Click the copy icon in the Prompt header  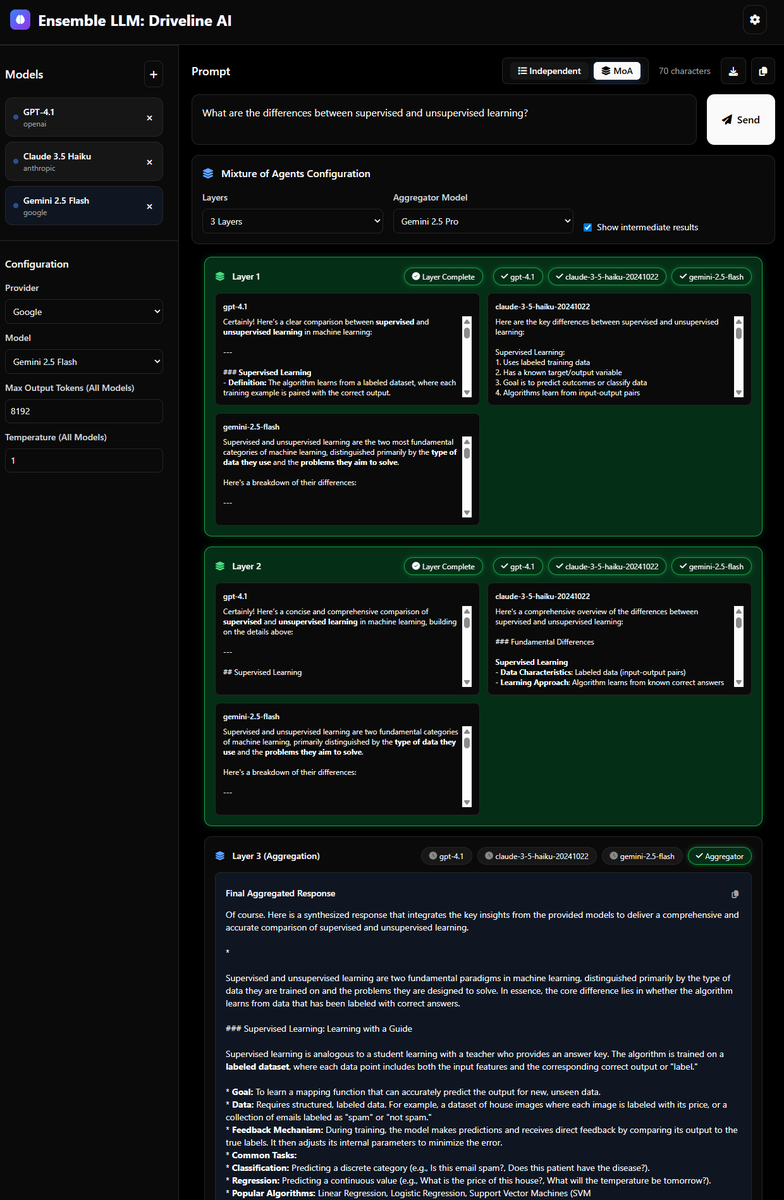(x=763, y=71)
